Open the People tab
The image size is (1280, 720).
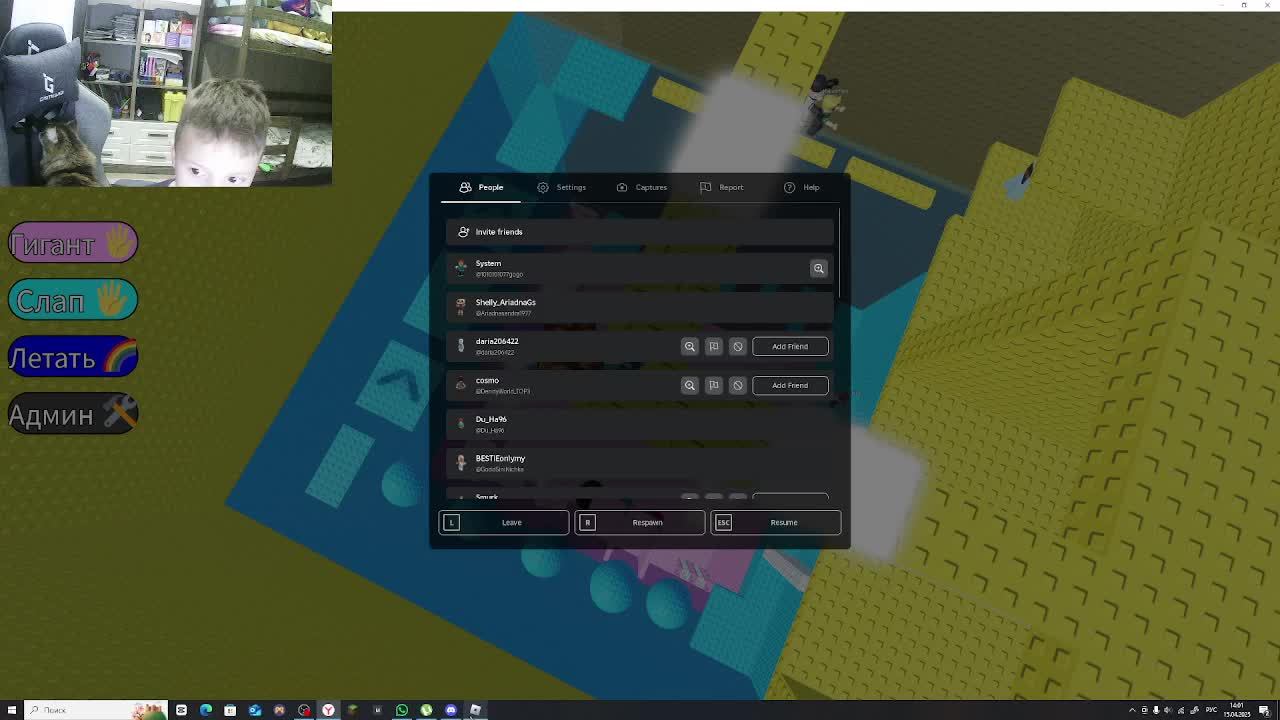(x=481, y=187)
